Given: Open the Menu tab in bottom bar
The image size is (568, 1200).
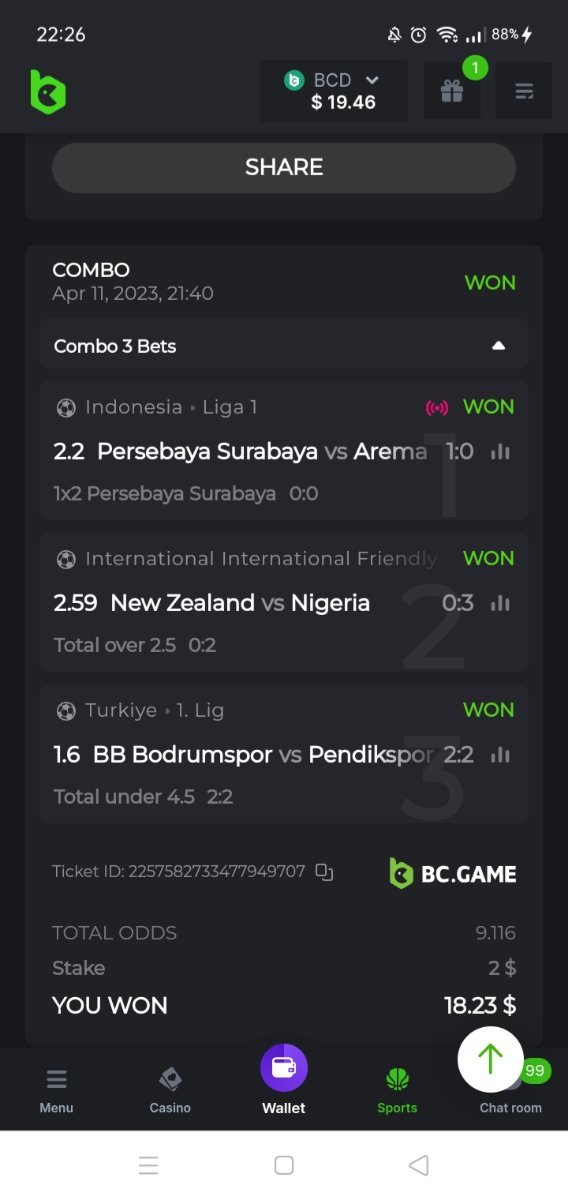Looking at the screenshot, I should tap(57, 1090).
